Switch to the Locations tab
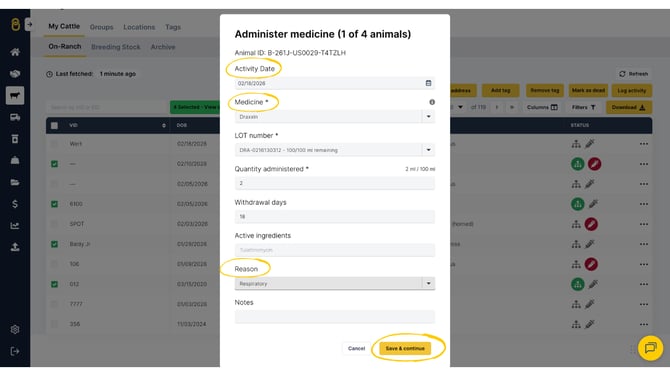670x376 pixels. click(x=139, y=27)
